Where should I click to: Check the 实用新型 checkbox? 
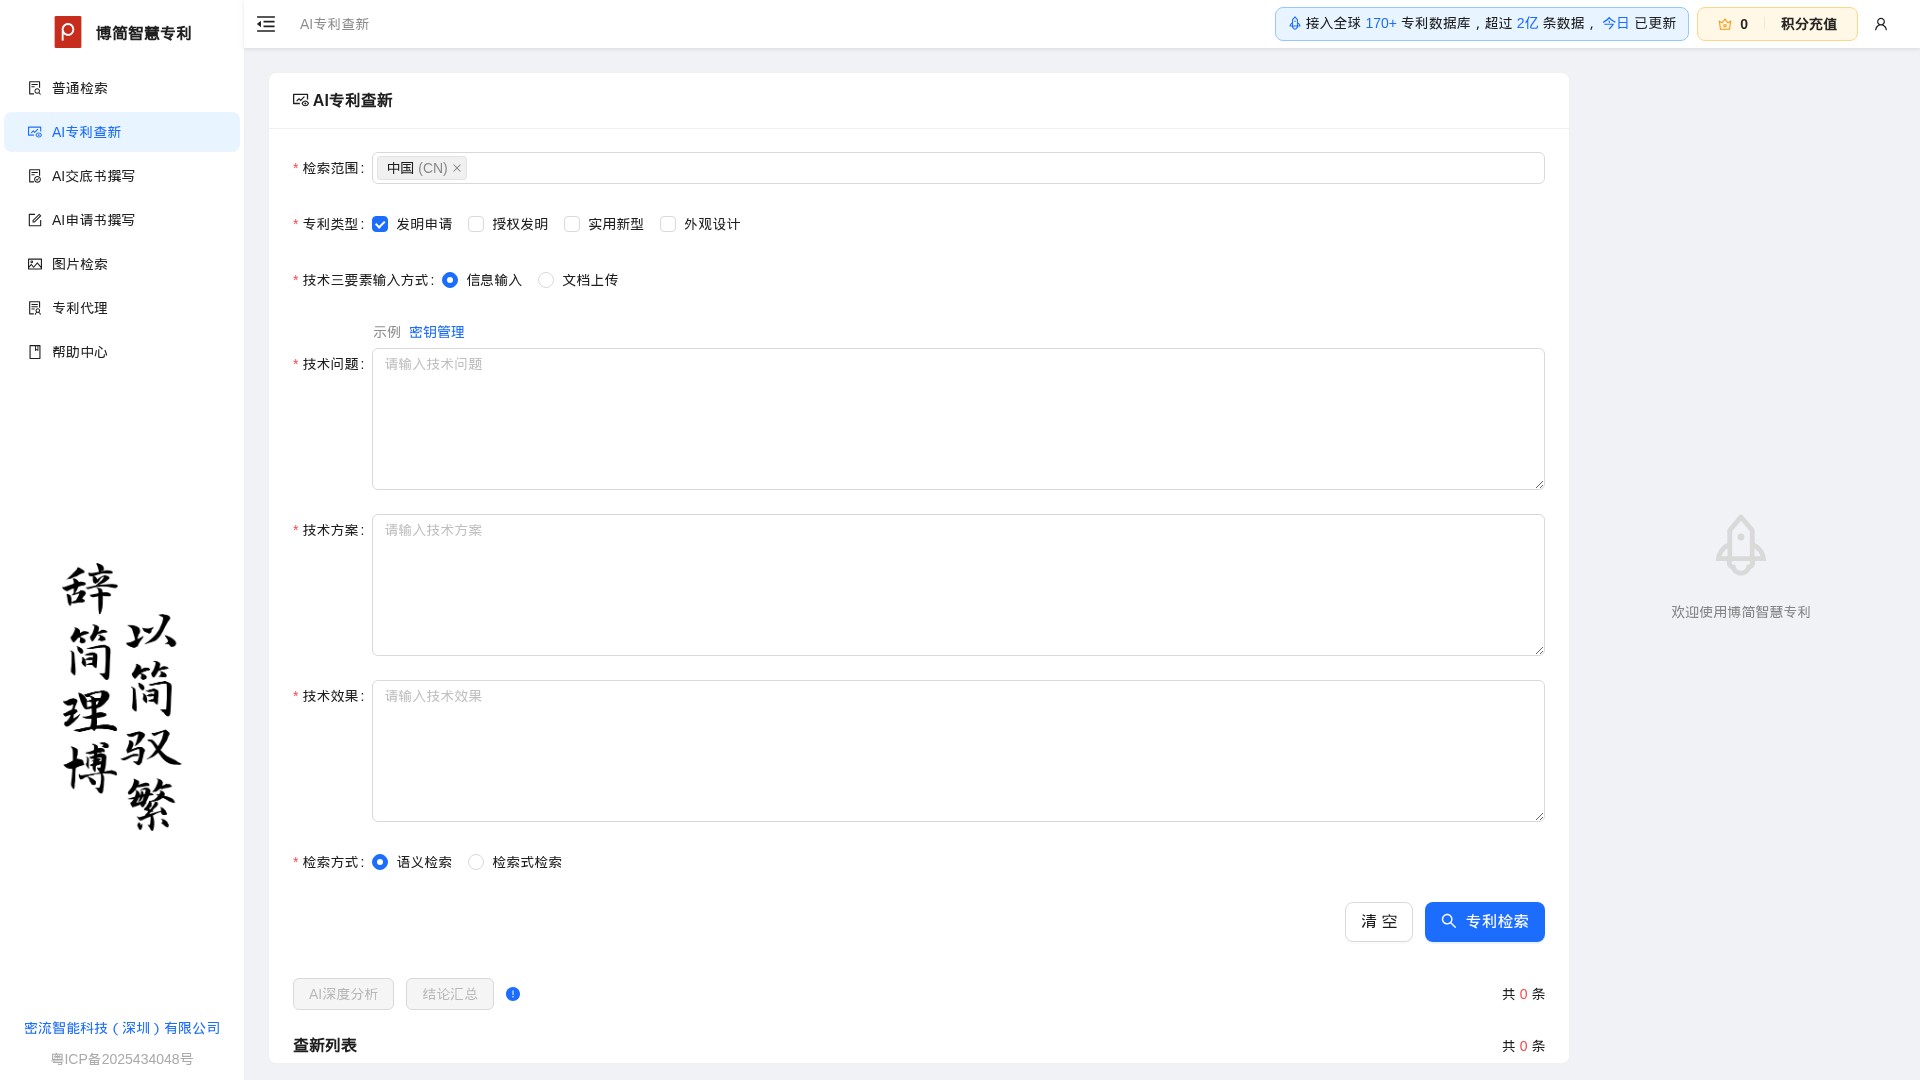click(572, 224)
